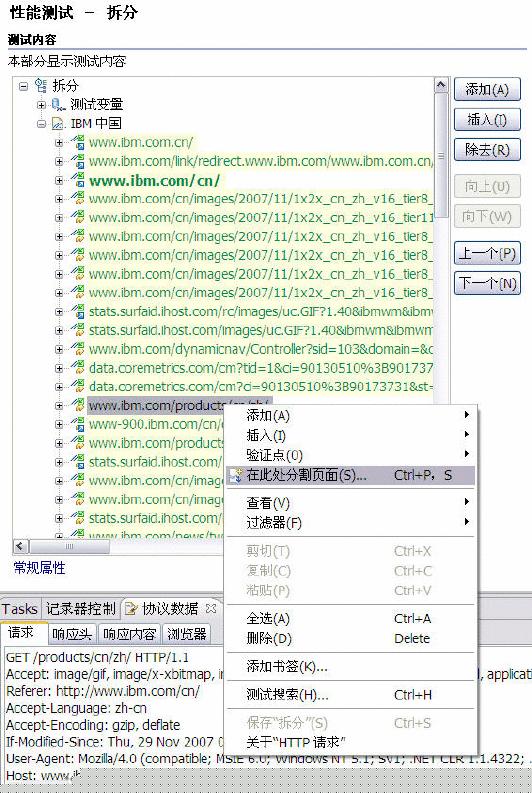This screenshot has width=532, height=793.
Task: Collapse the 拆分 root node
Action: 23,86
